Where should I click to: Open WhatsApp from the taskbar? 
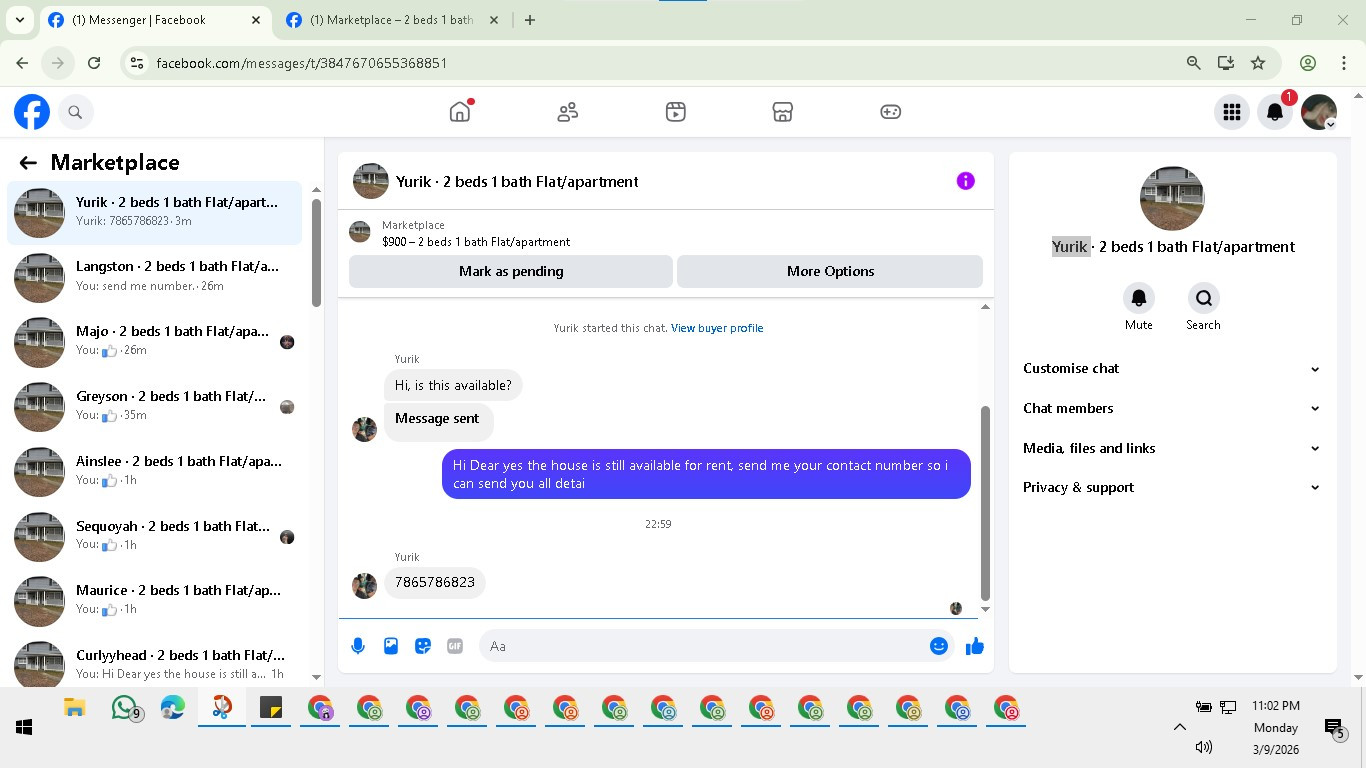click(x=124, y=709)
